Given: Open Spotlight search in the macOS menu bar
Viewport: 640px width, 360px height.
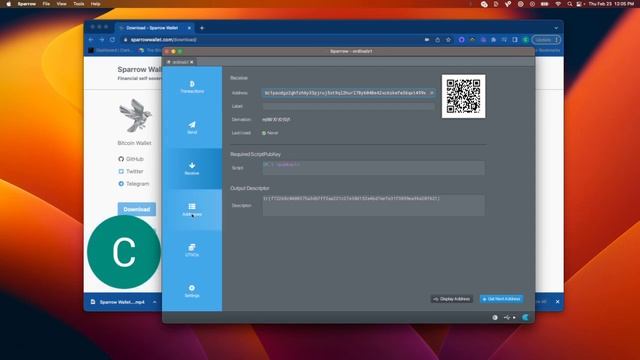Looking at the screenshot, I should (569, 4).
